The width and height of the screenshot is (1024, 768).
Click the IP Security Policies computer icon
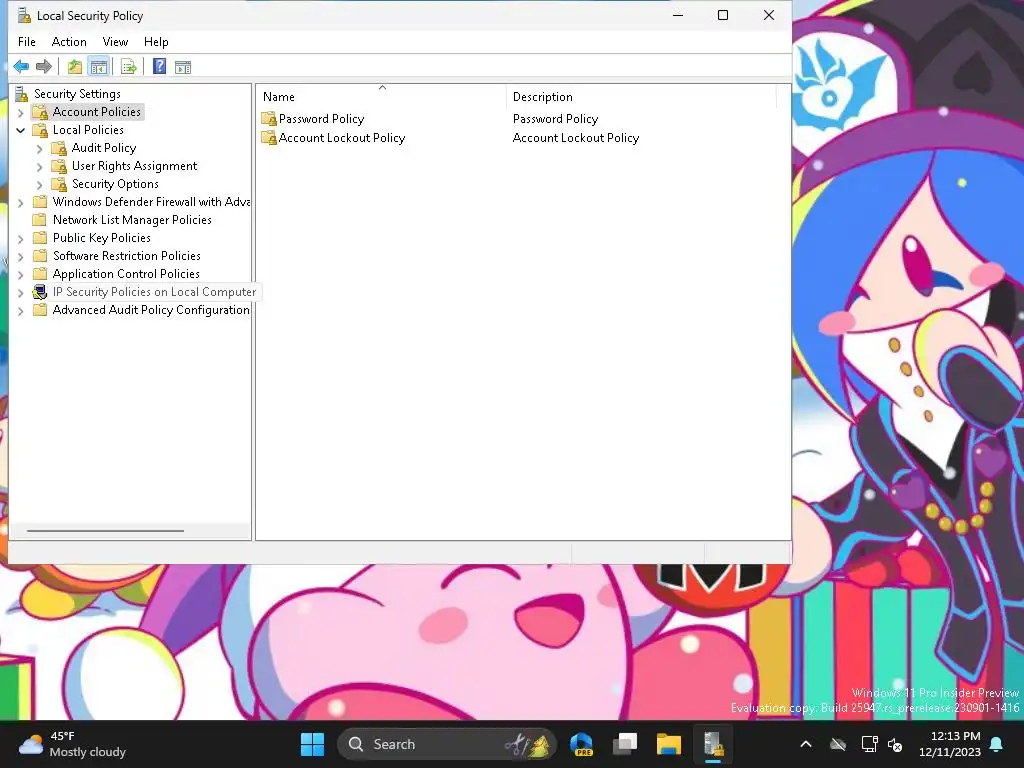click(40, 292)
